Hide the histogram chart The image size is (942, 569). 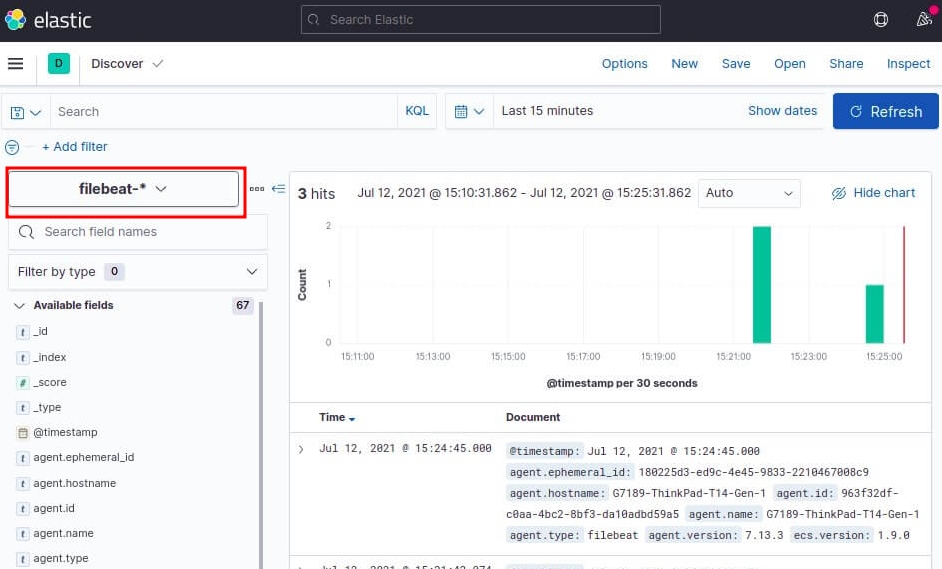873,193
